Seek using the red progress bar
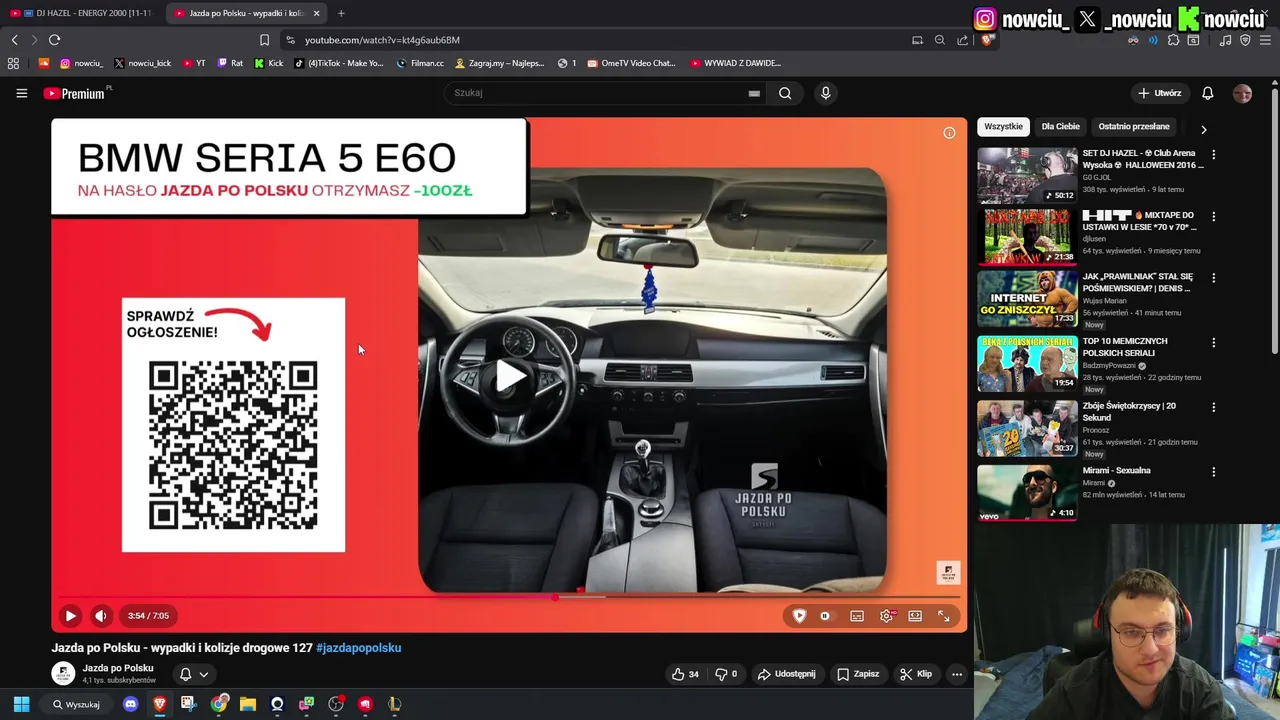The image size is (1280, 720). click(510, 597)
